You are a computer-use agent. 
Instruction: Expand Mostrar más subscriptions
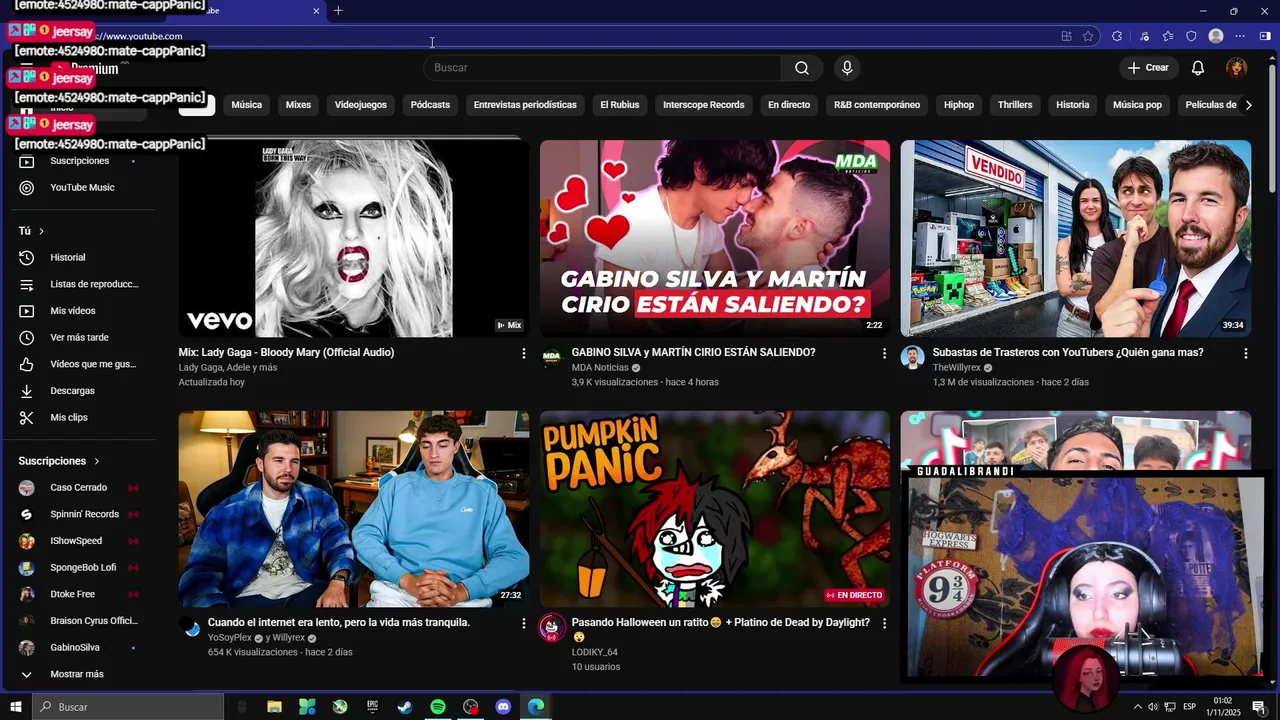point(77,674)
